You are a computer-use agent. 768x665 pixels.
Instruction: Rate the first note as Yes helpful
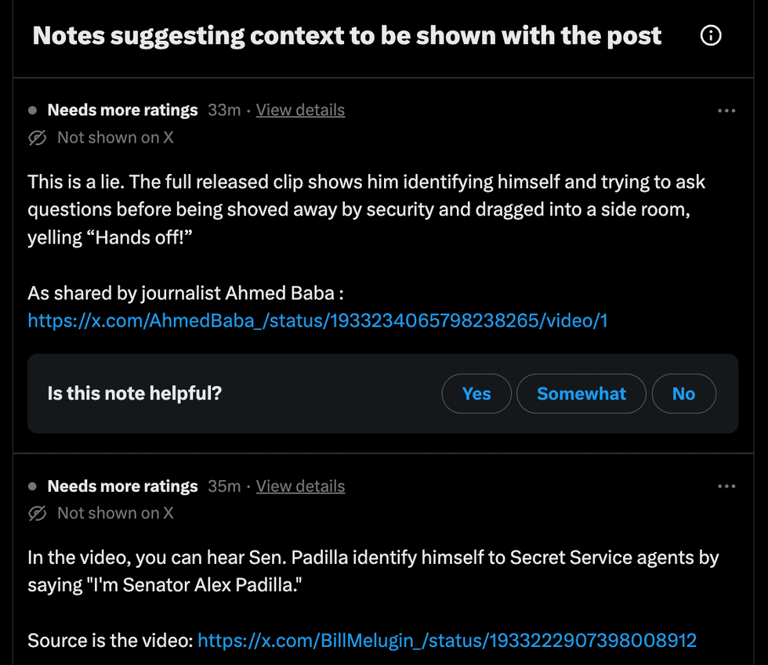477,394
